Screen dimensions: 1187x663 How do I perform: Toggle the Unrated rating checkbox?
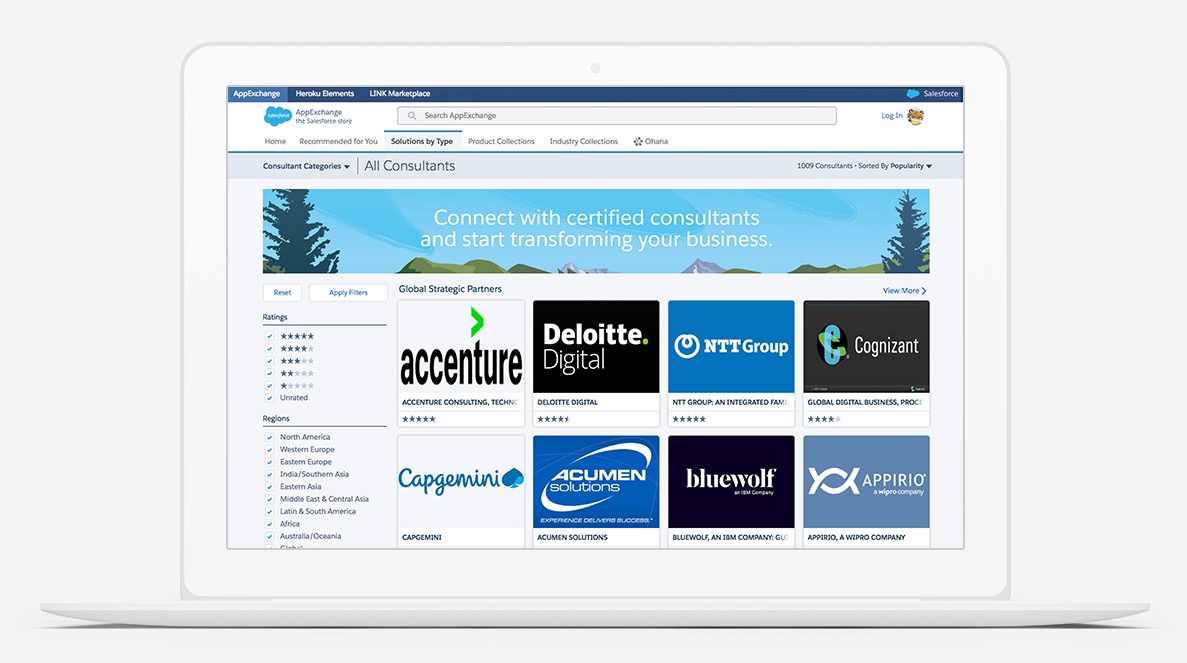(x=270, y=398)
